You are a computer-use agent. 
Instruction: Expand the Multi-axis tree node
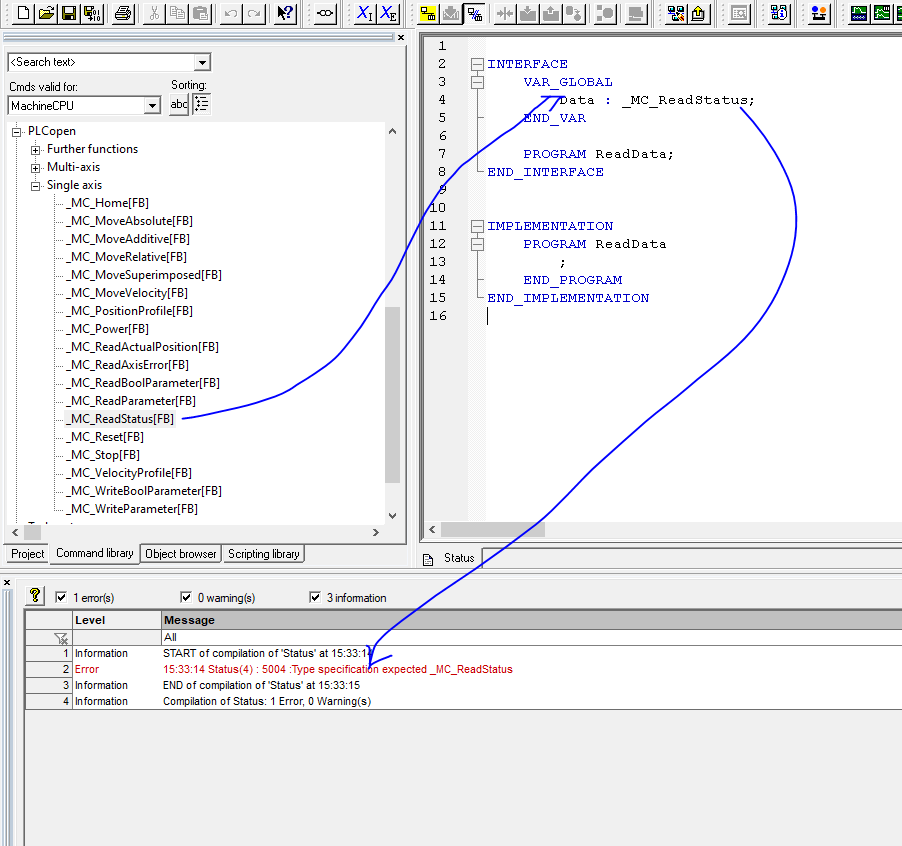36,167
